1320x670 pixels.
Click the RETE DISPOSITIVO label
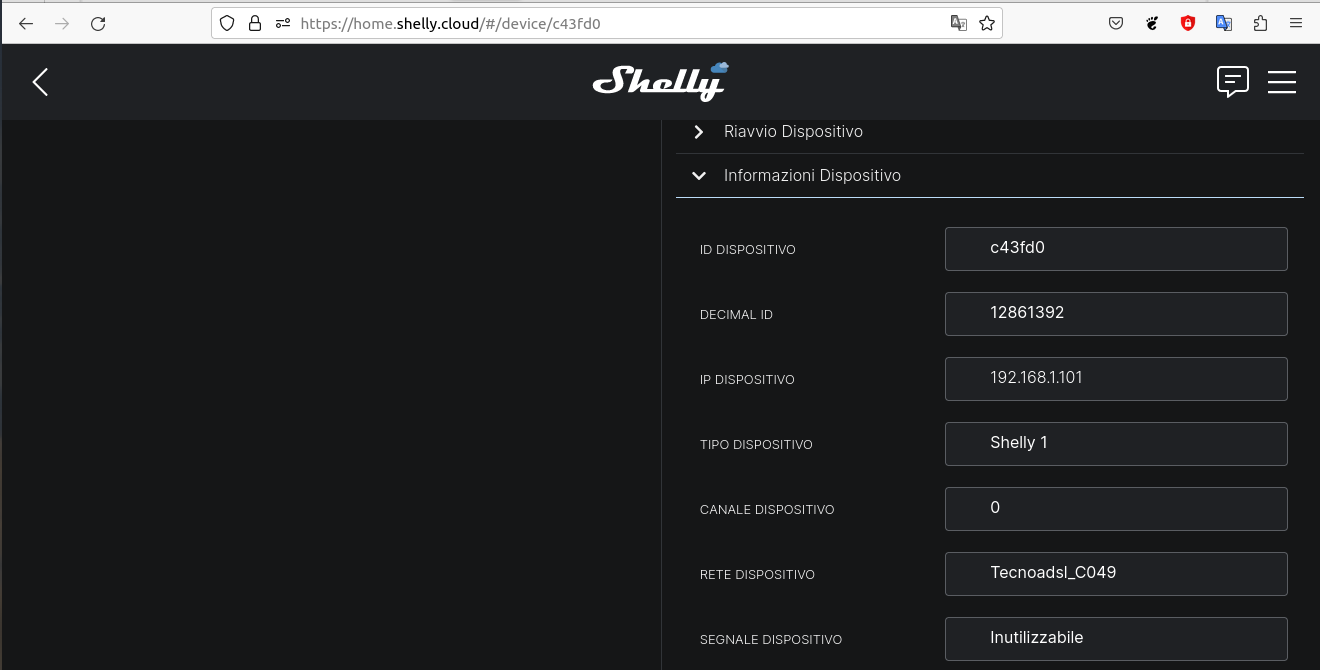coord(757,575)
